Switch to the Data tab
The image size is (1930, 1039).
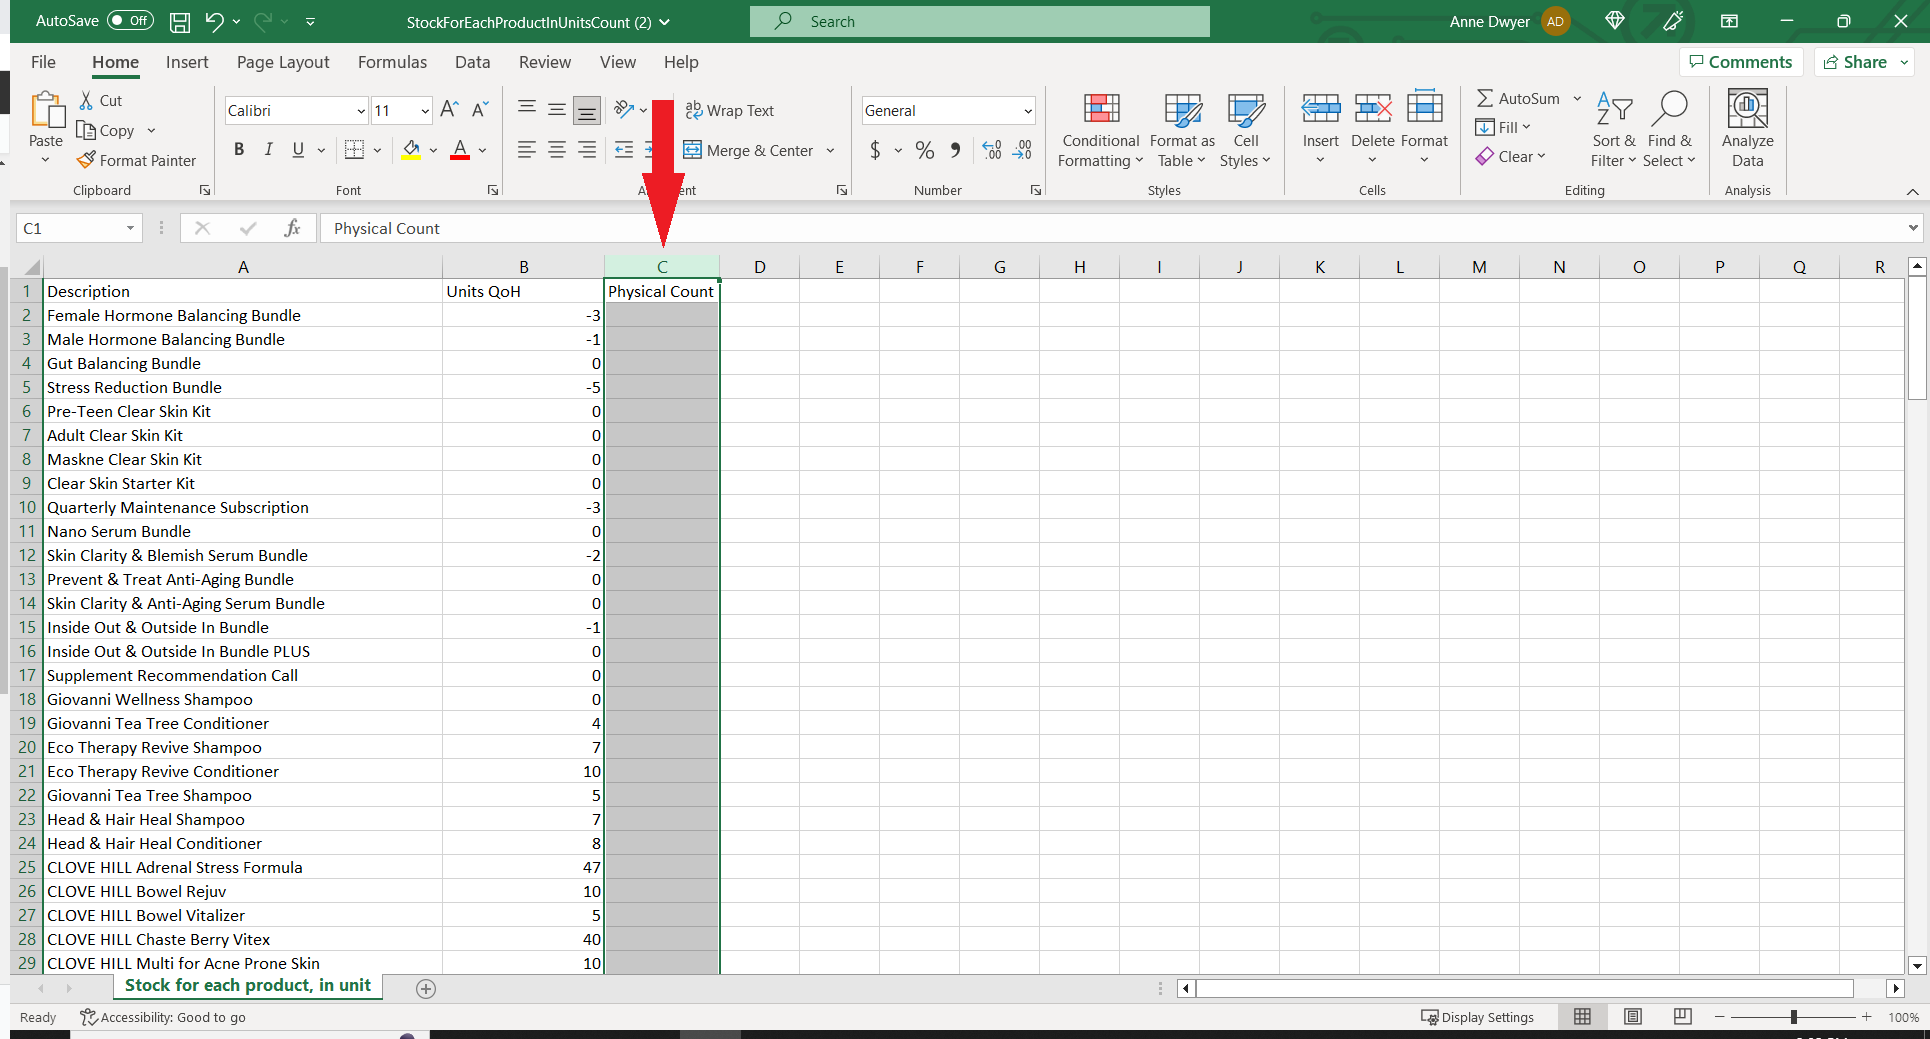pyautogui.click(x=472, y=62)
